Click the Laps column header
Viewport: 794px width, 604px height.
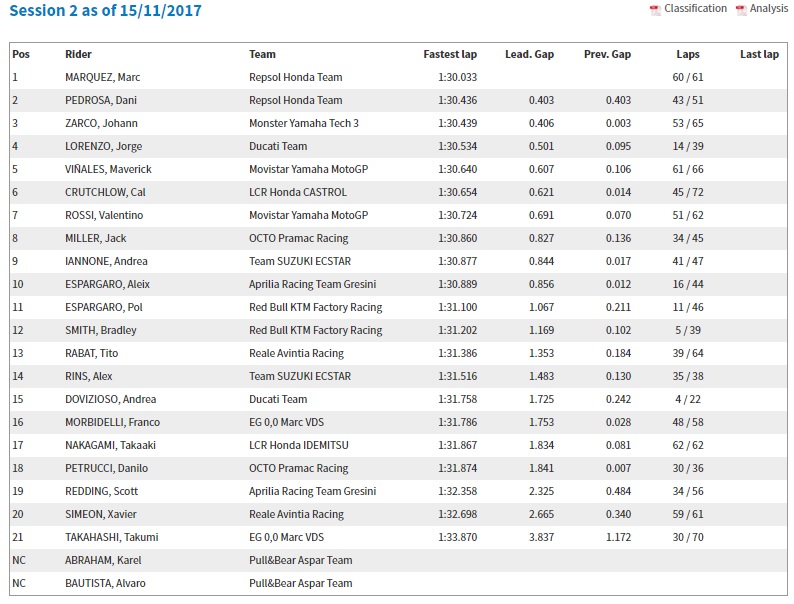coord(688,54)
